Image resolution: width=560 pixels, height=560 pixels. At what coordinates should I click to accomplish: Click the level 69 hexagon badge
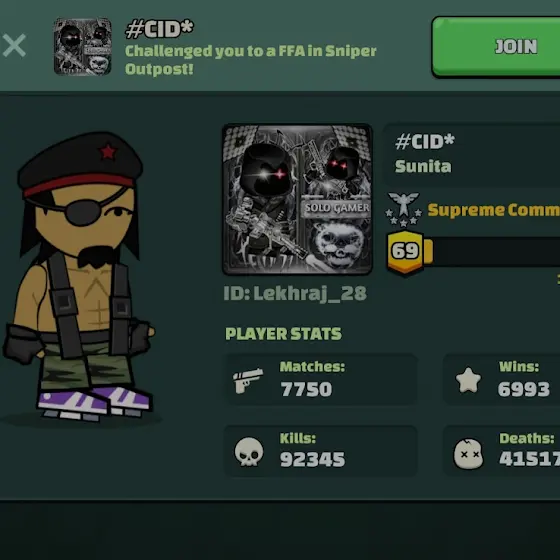(405, 252)
